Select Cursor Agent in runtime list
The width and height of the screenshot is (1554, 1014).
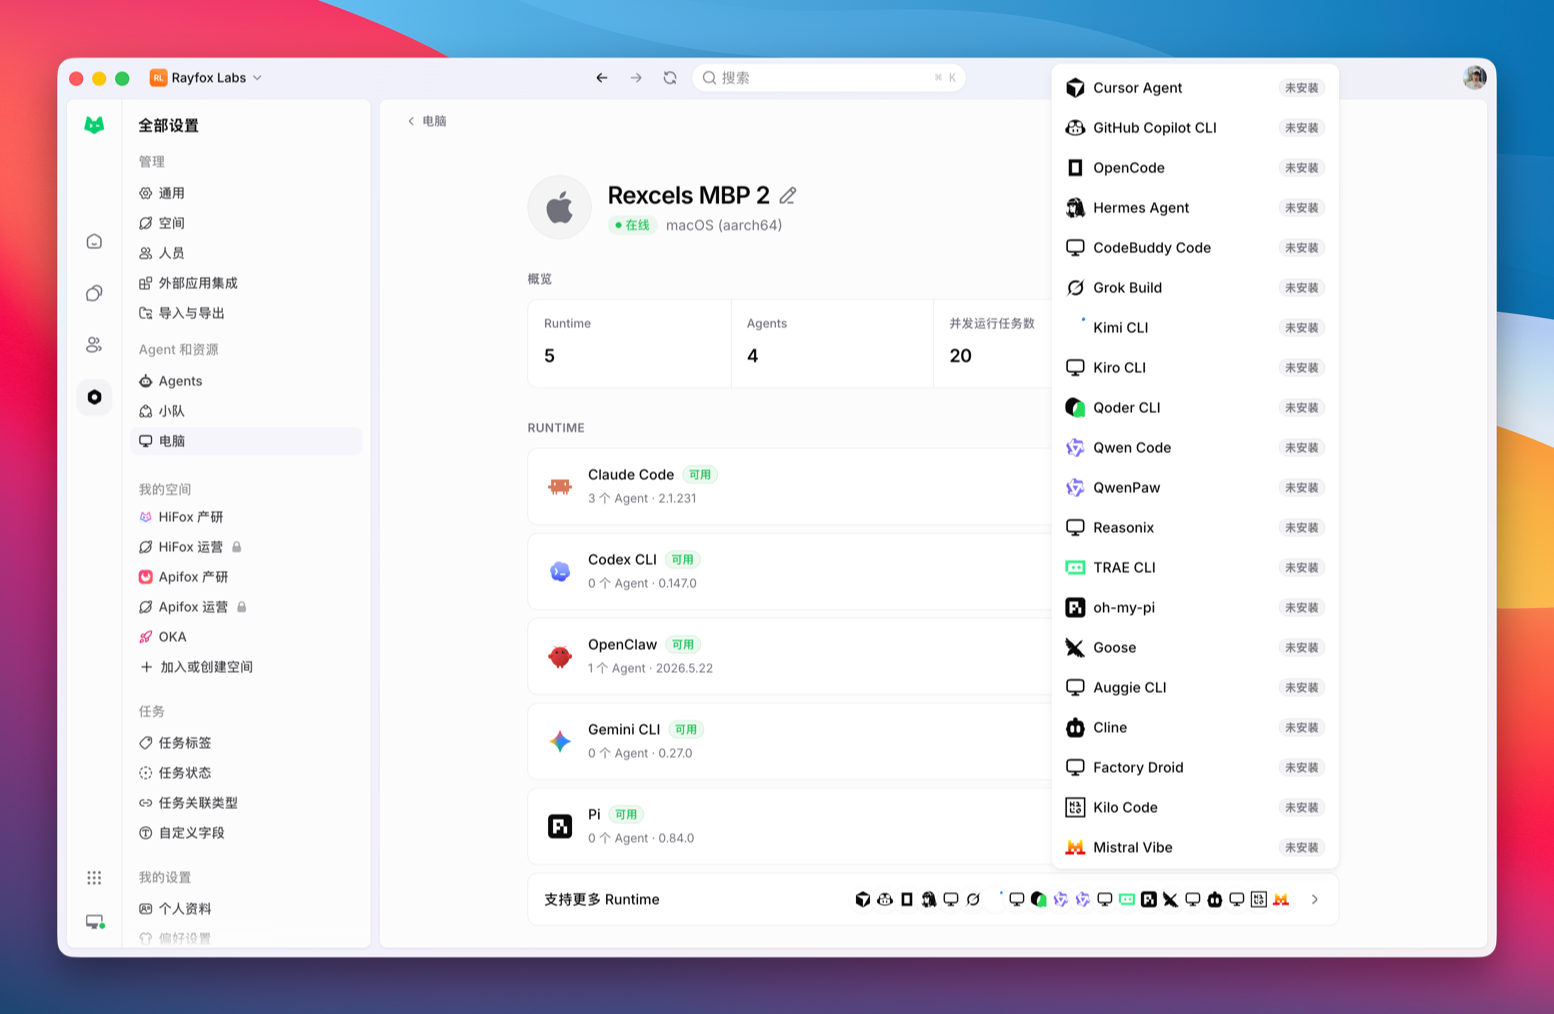click(1195, 88)
